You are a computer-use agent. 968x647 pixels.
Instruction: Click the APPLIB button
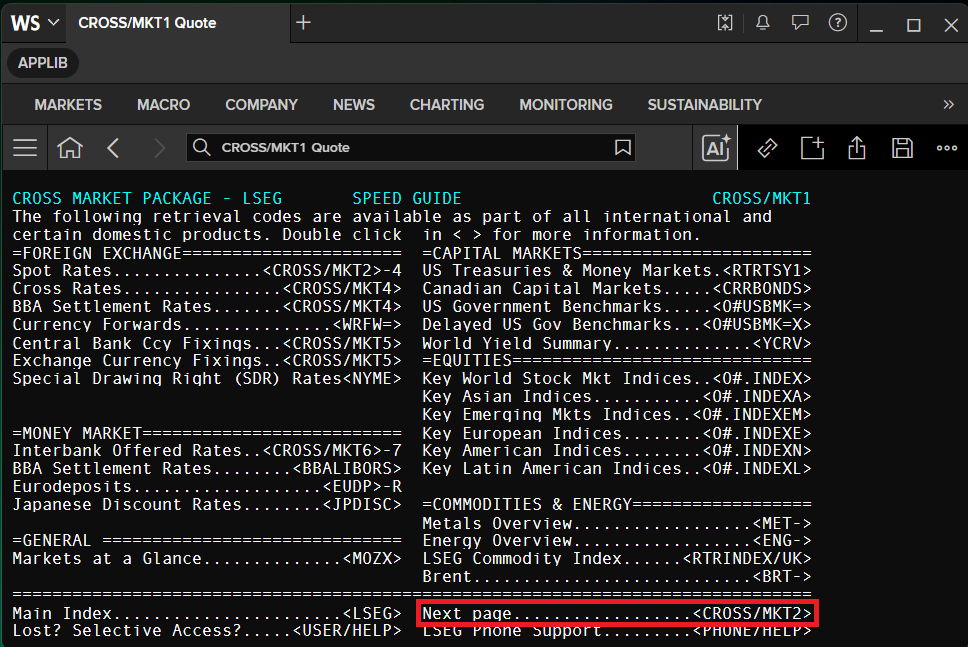pyautogui.click(x=43, y=63)
